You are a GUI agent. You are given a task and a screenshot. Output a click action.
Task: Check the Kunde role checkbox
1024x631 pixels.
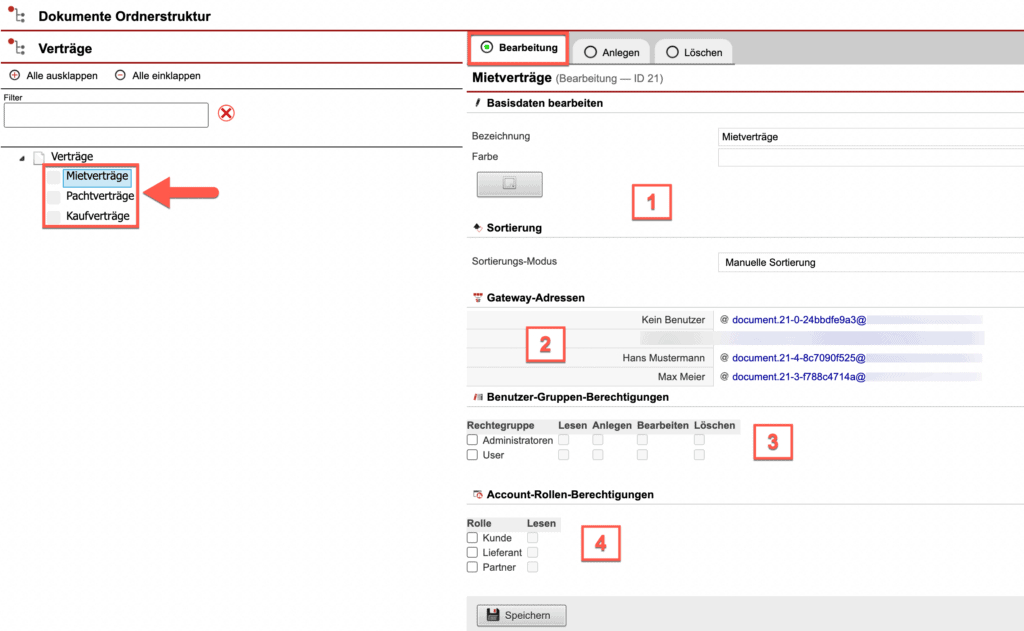471,538
